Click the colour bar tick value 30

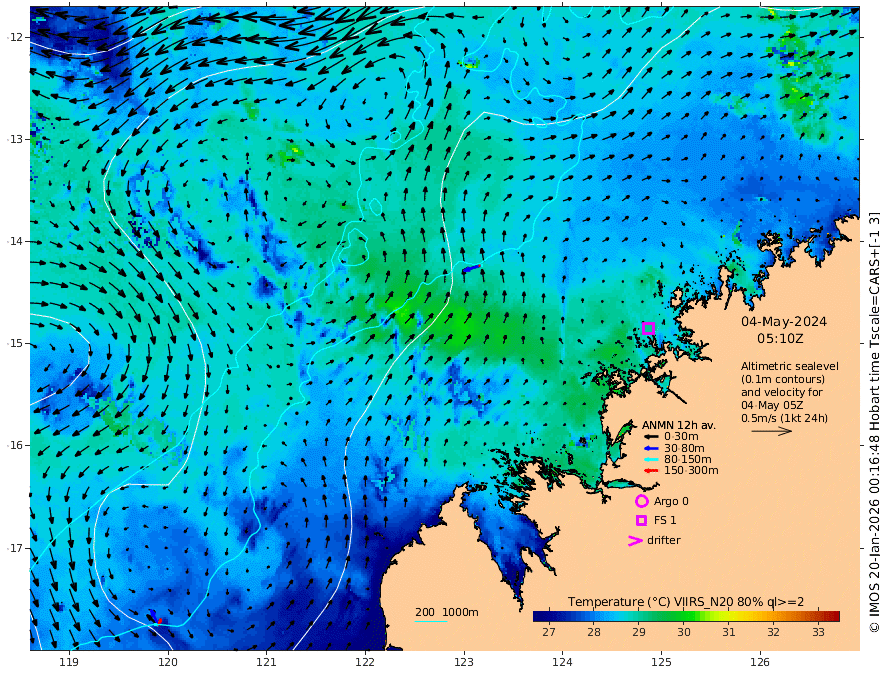pos(684,632)
